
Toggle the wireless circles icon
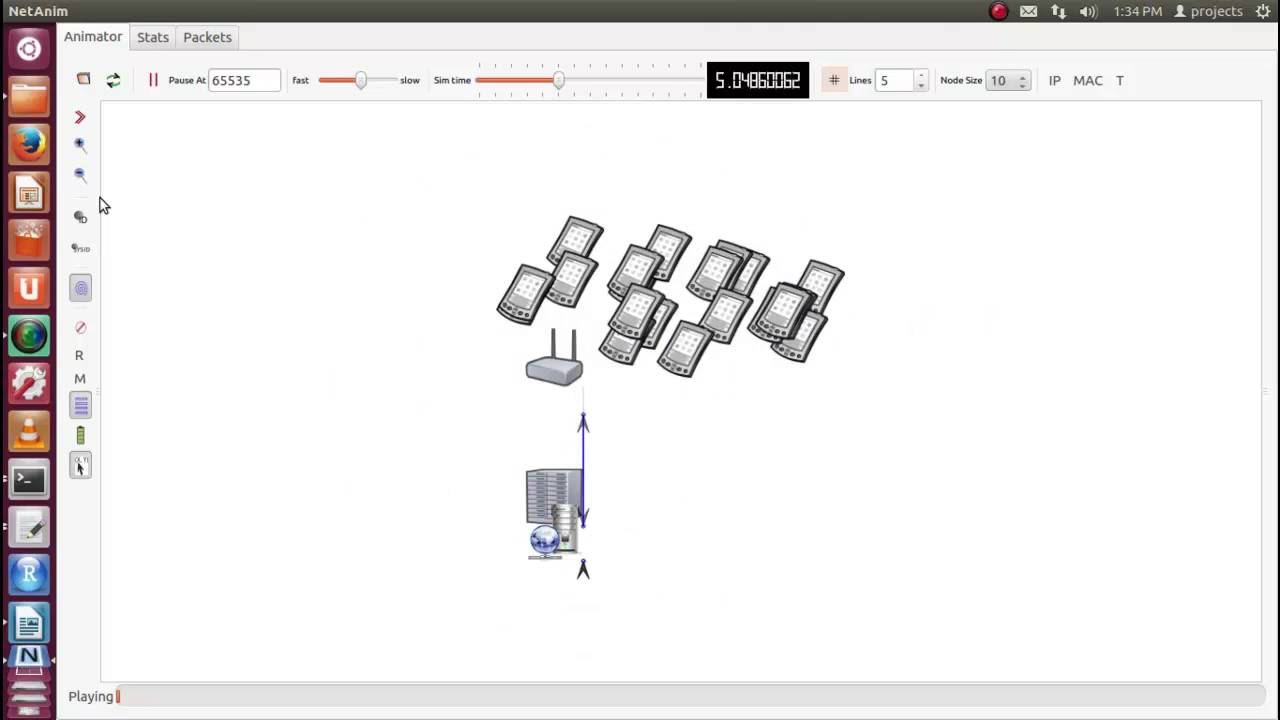[x=81, y=288]
